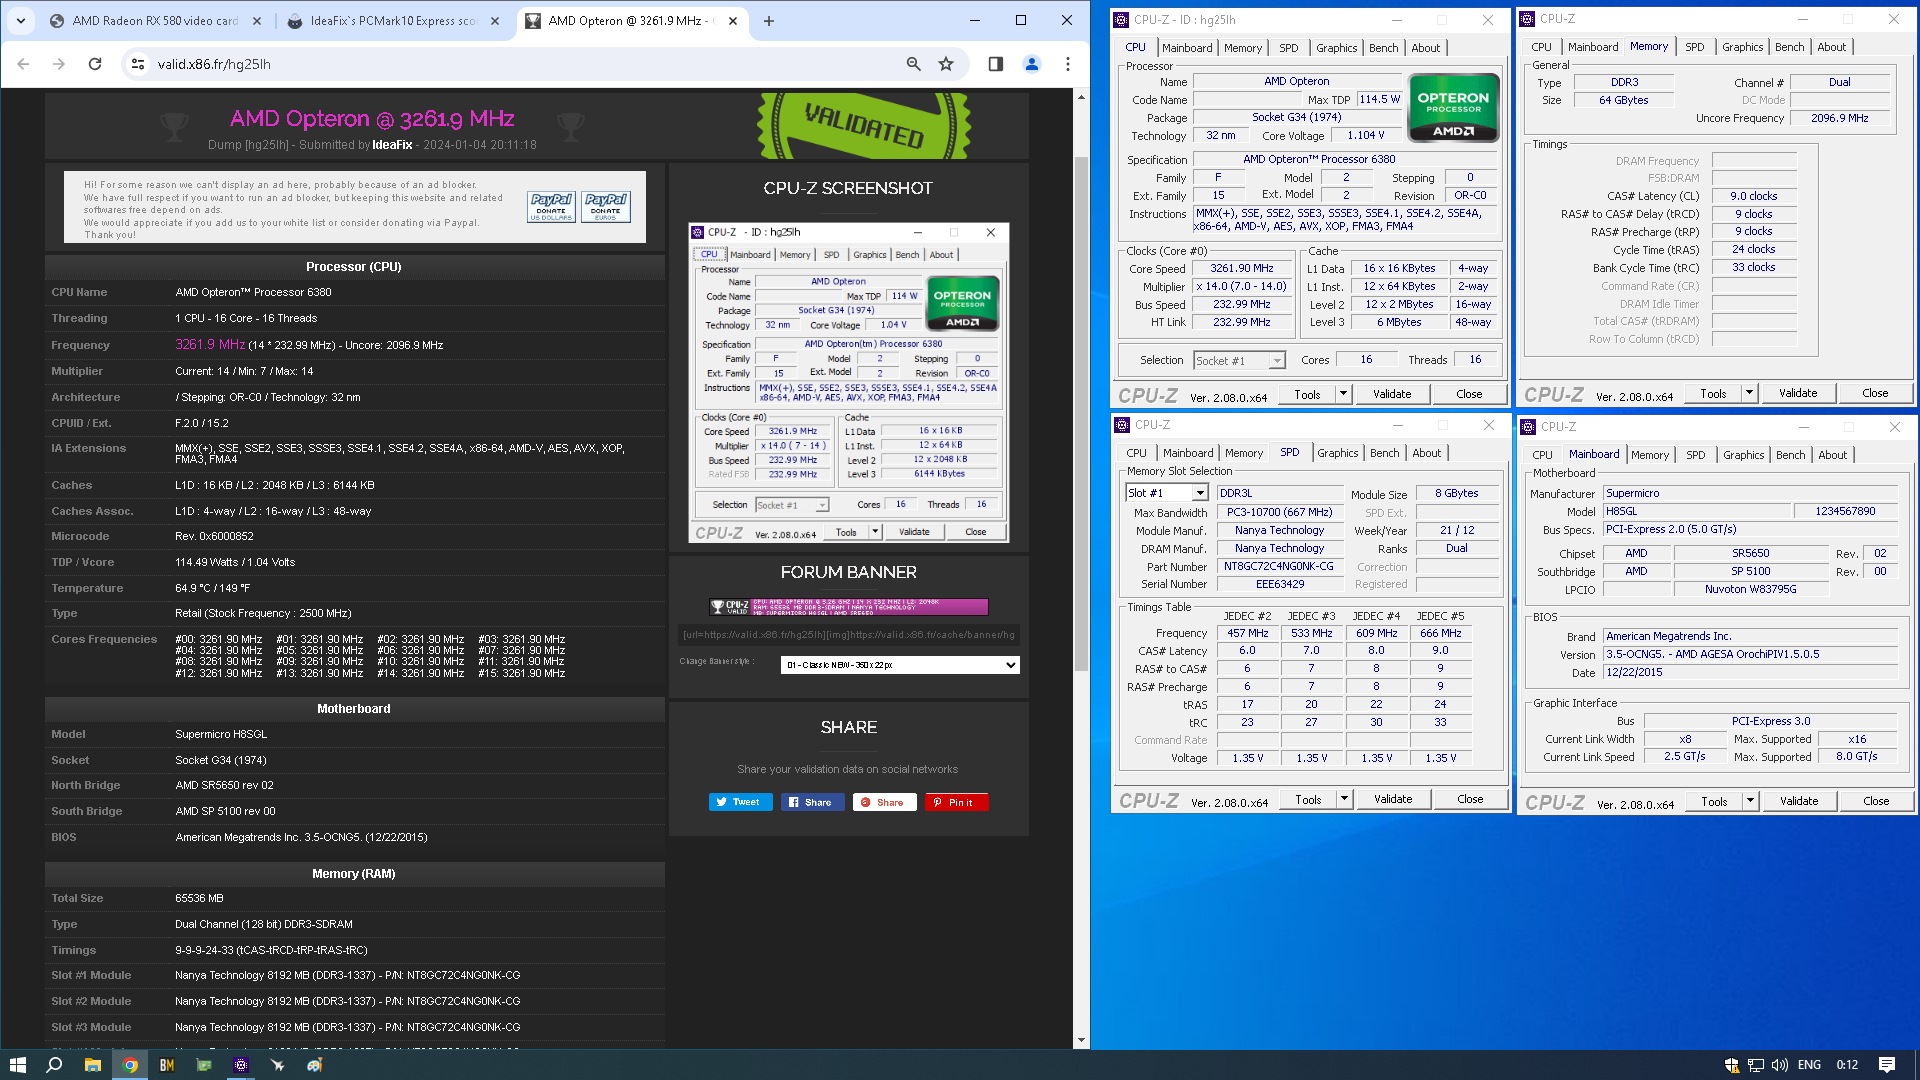Open File Explorer from the taskbar
The width and height of the screenshot is (1920, 1080).
92,1064
